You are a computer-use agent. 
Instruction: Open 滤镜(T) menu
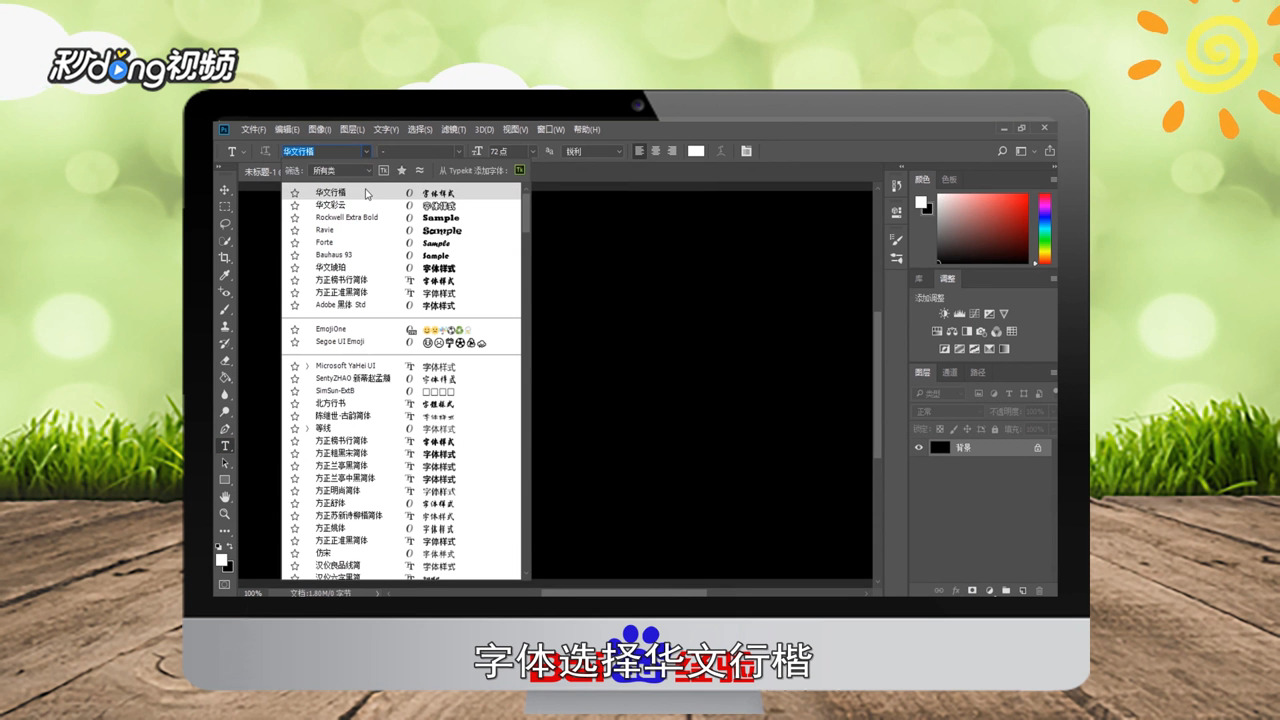click(453, 129)
